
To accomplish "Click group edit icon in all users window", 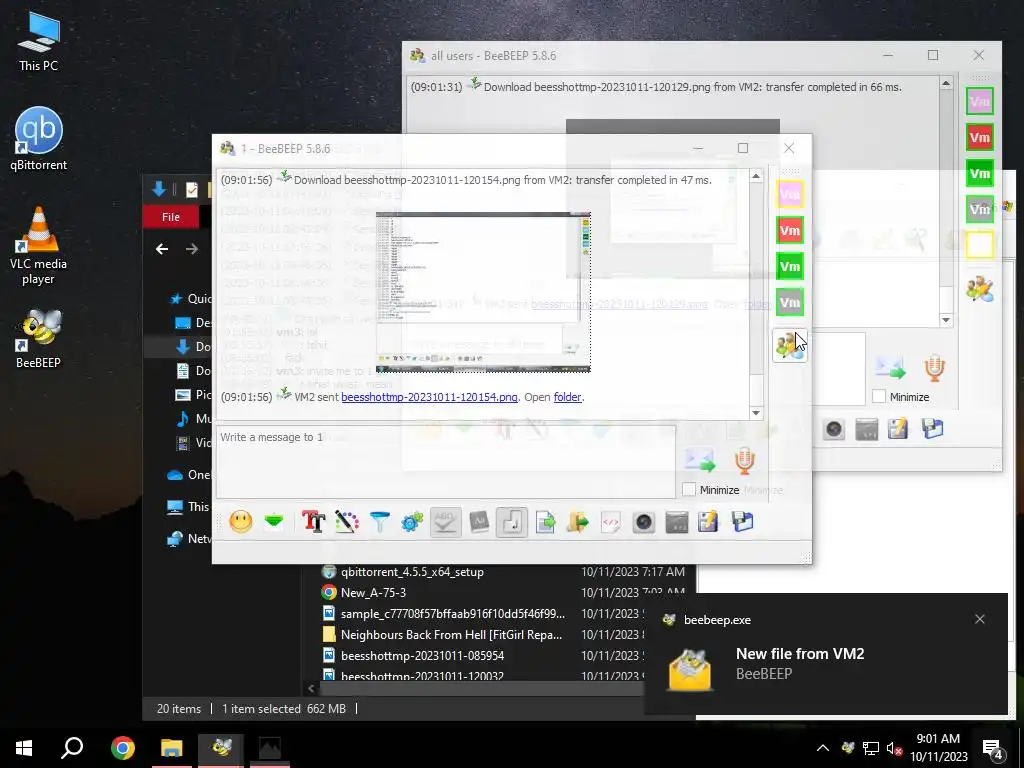I will (x=980, y=288).
